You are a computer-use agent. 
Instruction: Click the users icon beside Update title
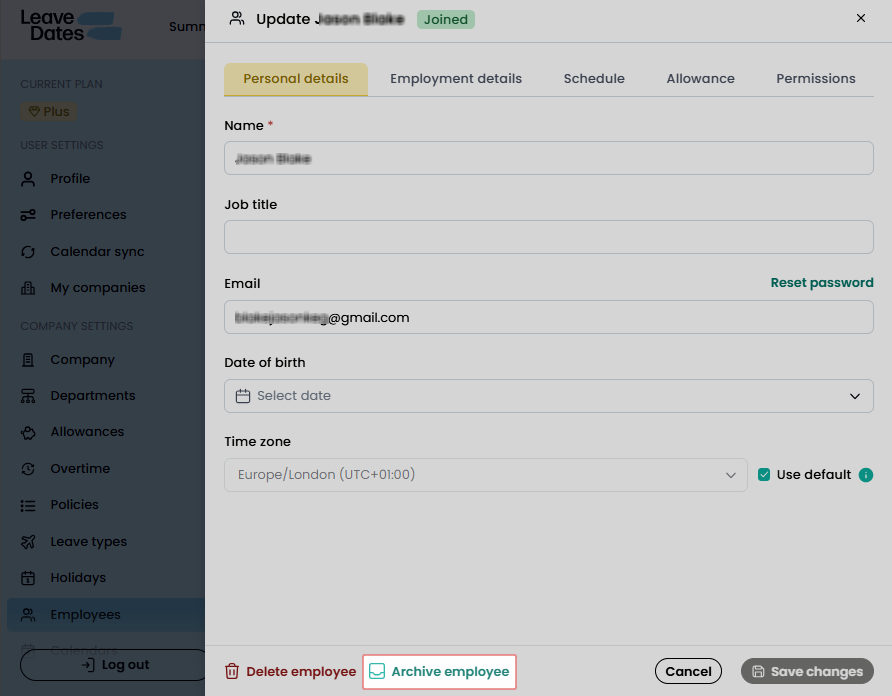pos(237,19)
